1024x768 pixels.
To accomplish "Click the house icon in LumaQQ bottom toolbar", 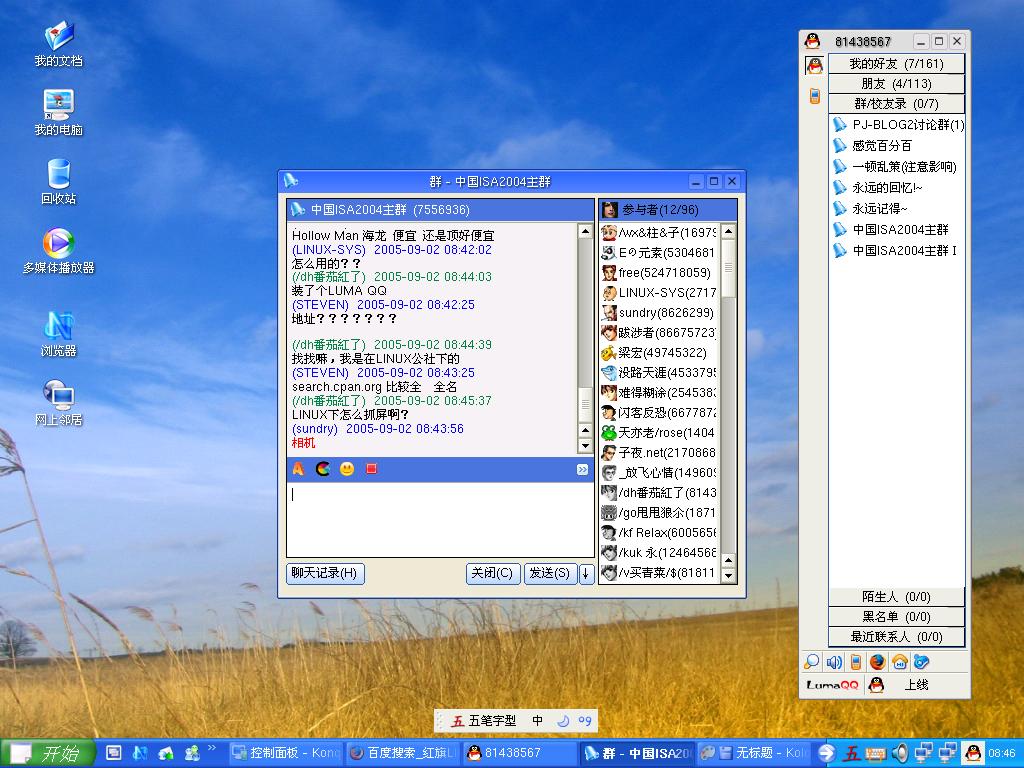I will pyautogui.click(x=899, y=661).
